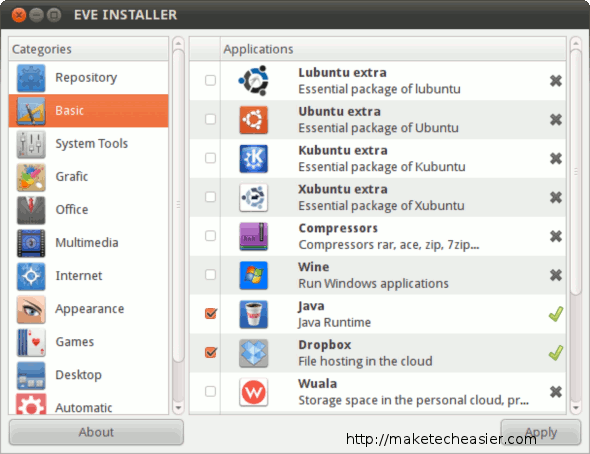Click the green check status icon for Dropbox
The height and width of the screenshot is (454, 590).
coord(556,353)
